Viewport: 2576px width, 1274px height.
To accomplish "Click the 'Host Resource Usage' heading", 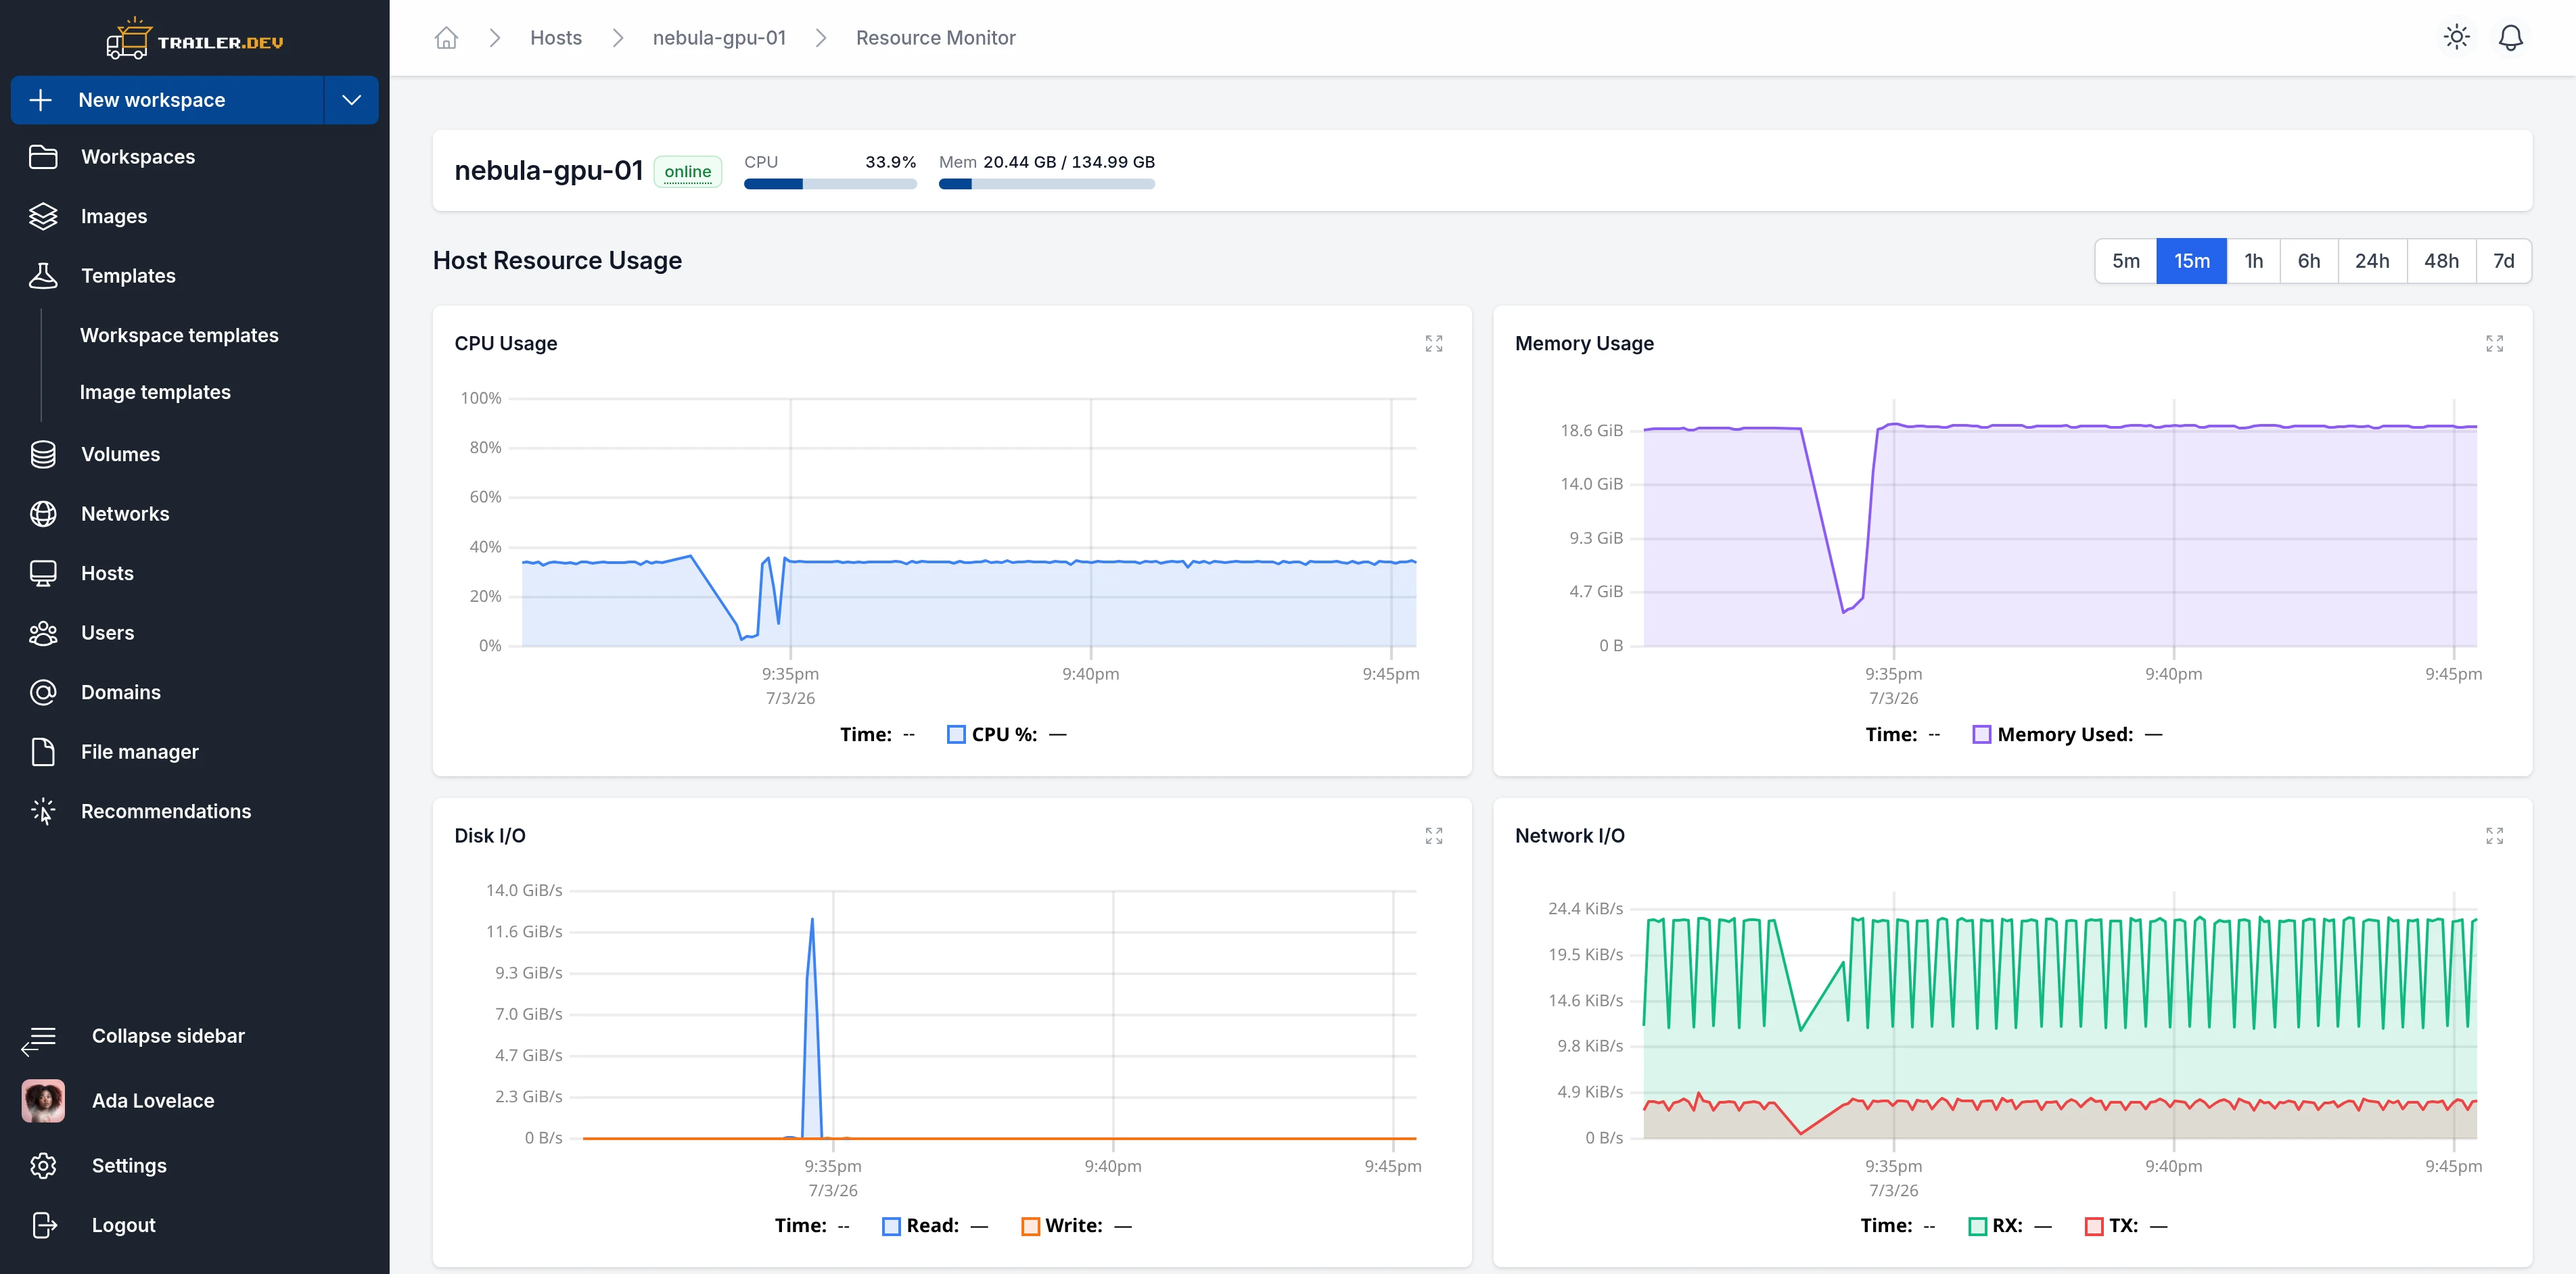I will (x=557, y=261).
